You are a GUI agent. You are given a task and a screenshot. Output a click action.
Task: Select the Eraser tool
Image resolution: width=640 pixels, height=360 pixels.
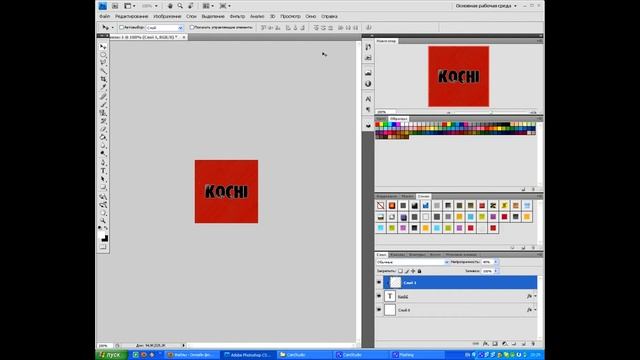click(x=103, y=129)
